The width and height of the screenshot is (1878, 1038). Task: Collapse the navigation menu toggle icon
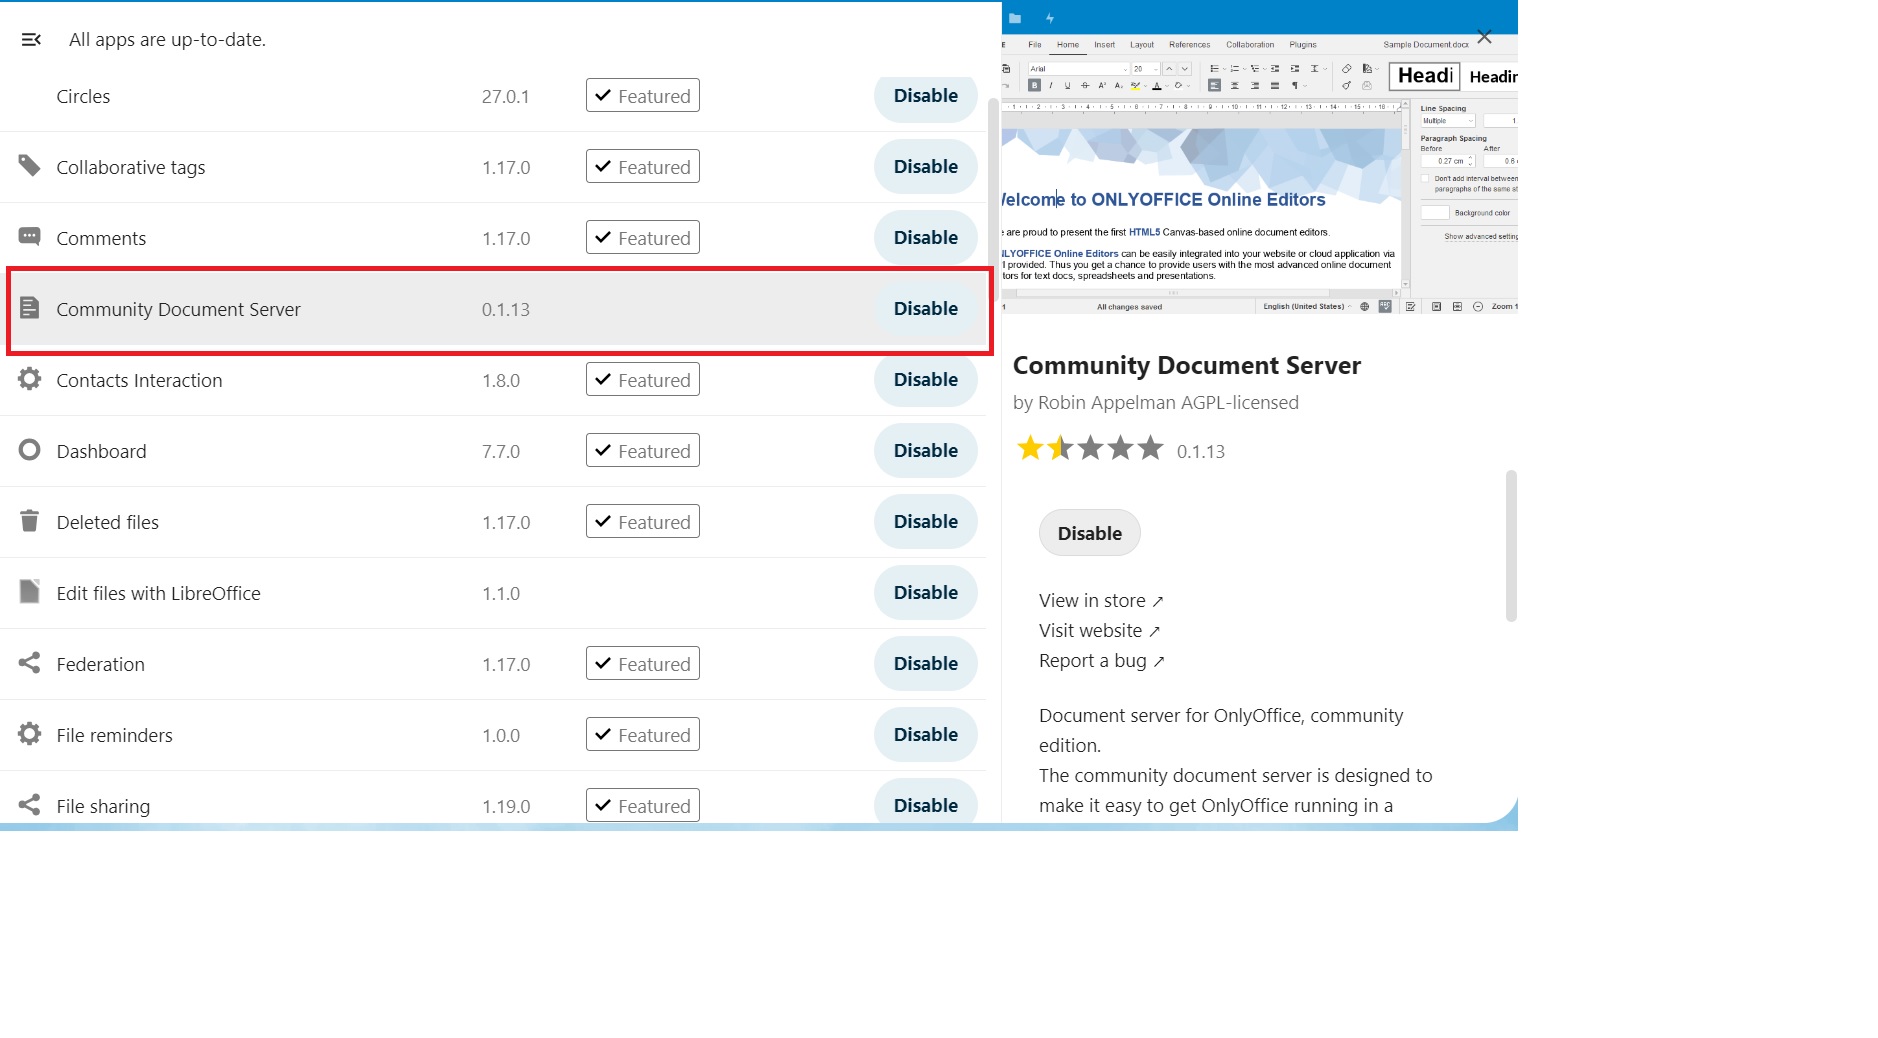click(x=31, y=40)
